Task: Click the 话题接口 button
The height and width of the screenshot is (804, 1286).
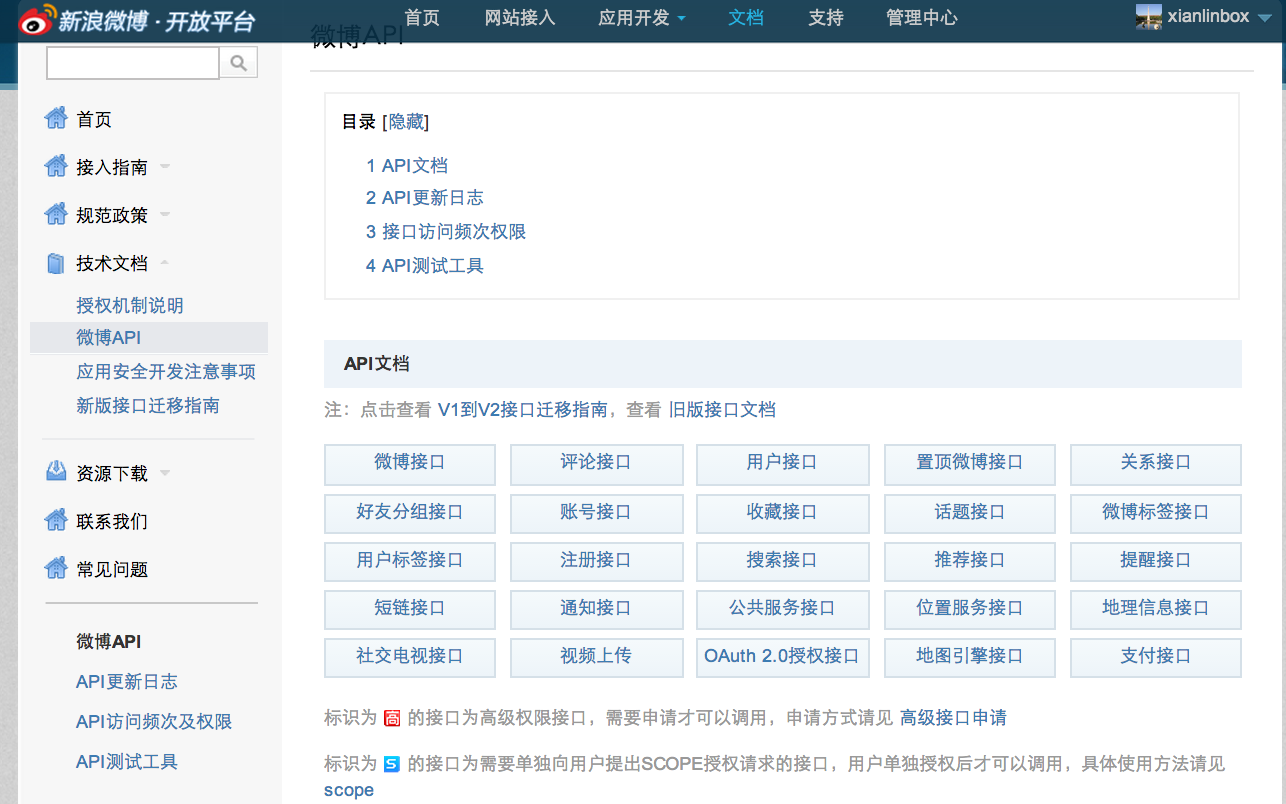Action: (970, 513)
